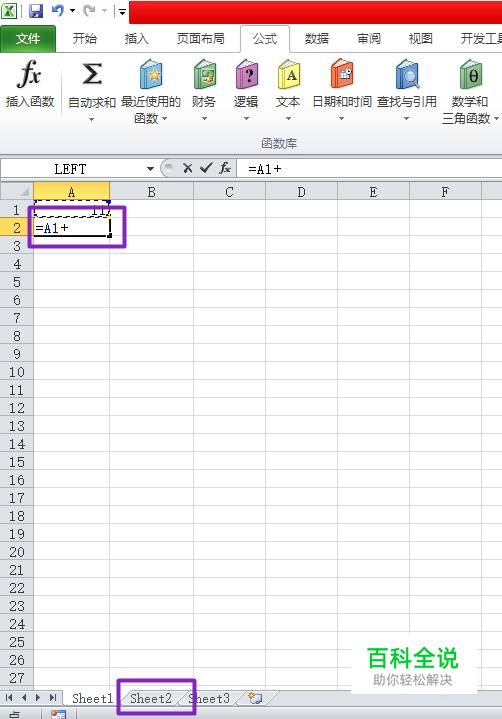This screenshot has height=719, width=502.
Task: Select row 27 header
Action: tap(17, 678)
